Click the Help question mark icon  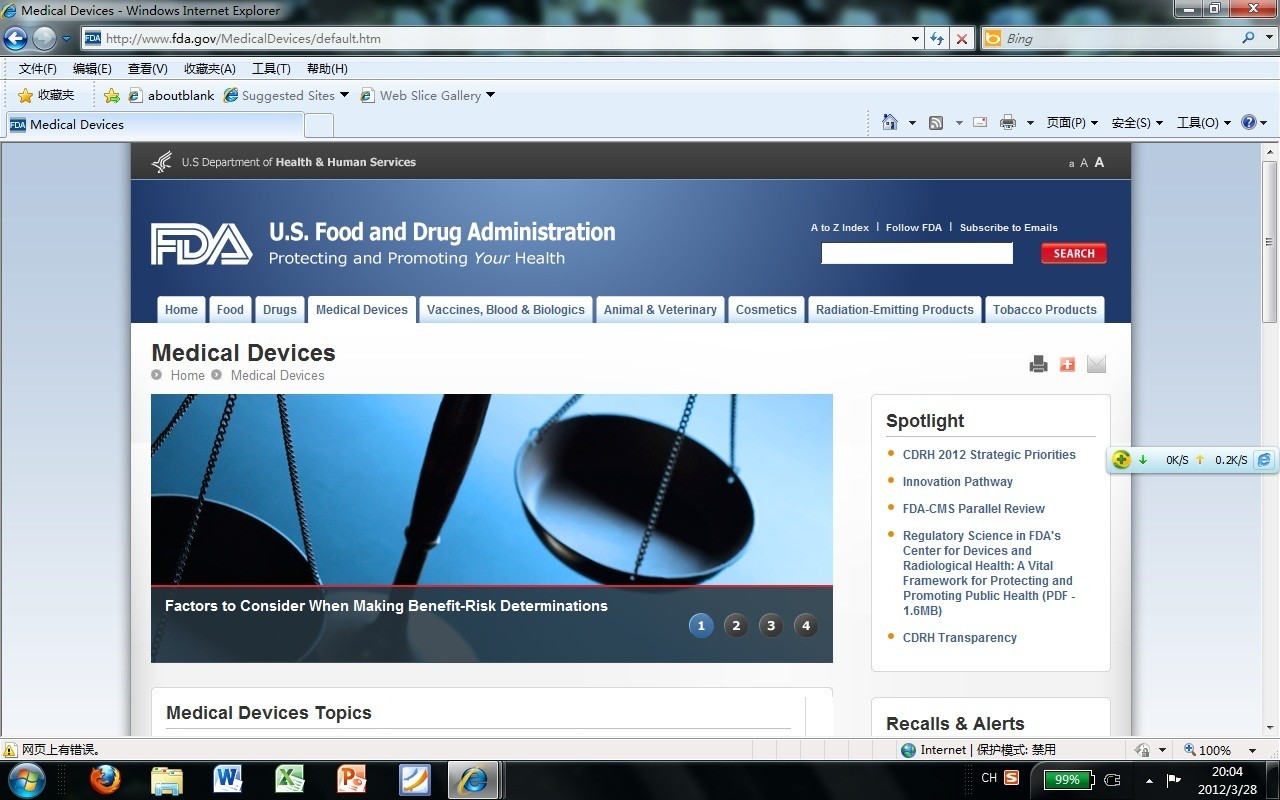1248,122
